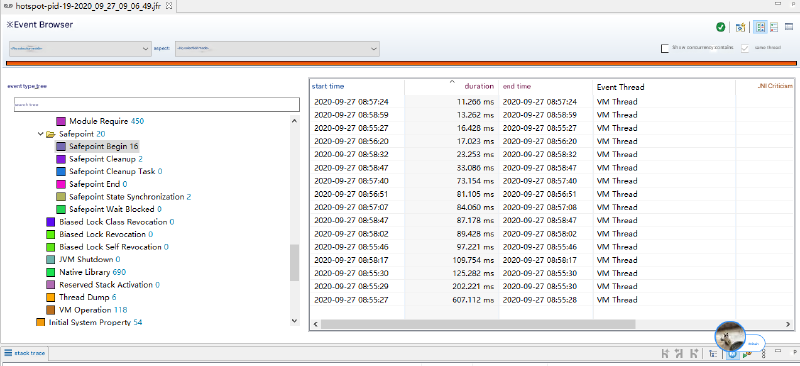Select the row with duration 202.221 ms
Image resolution: width=800 pixels, height=366 pixels.
click(552, 286)
